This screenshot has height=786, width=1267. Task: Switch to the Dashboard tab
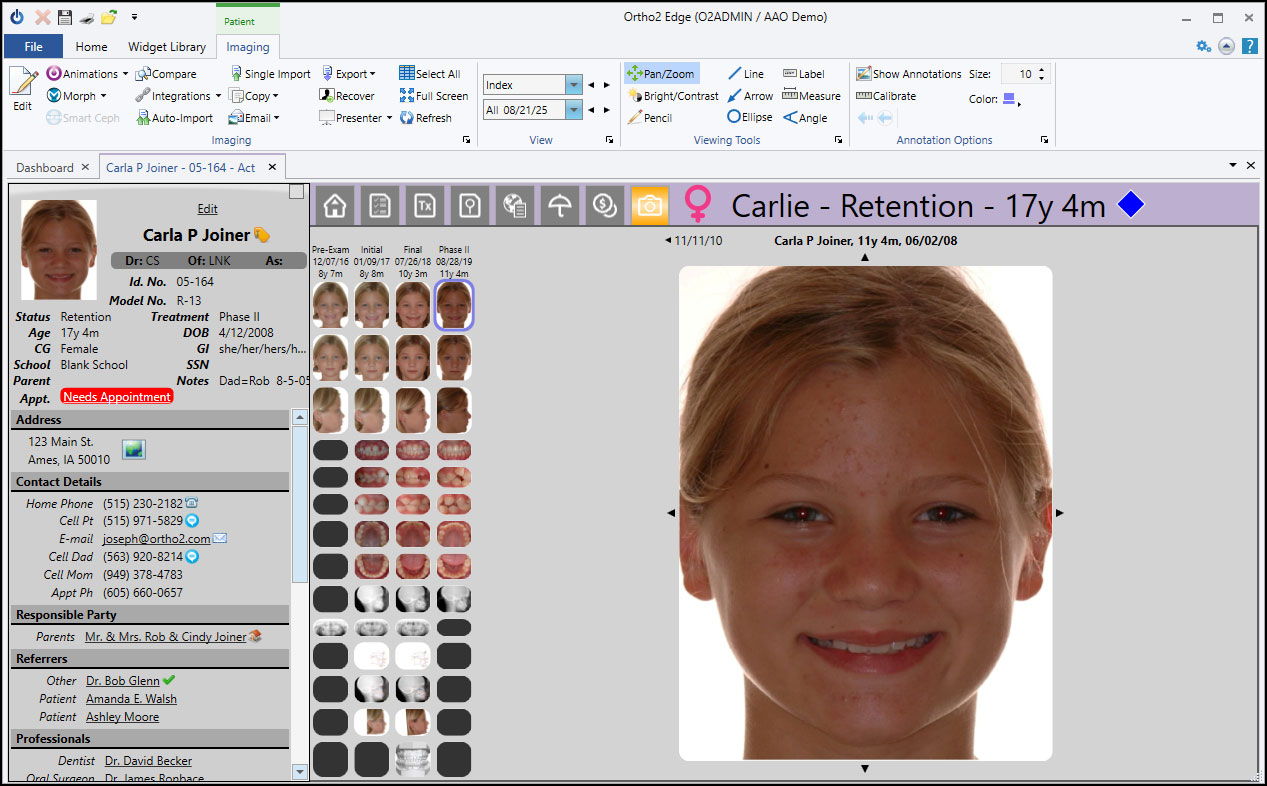point(45,168)
